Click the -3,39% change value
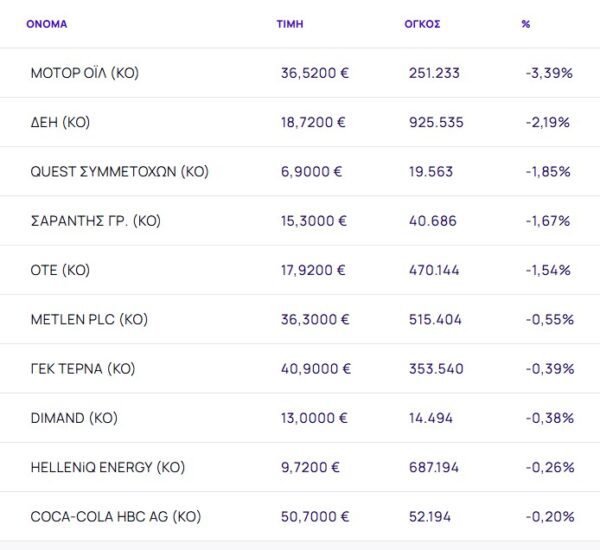Screen dimensions: 600x550 click(x=547, y=73)
